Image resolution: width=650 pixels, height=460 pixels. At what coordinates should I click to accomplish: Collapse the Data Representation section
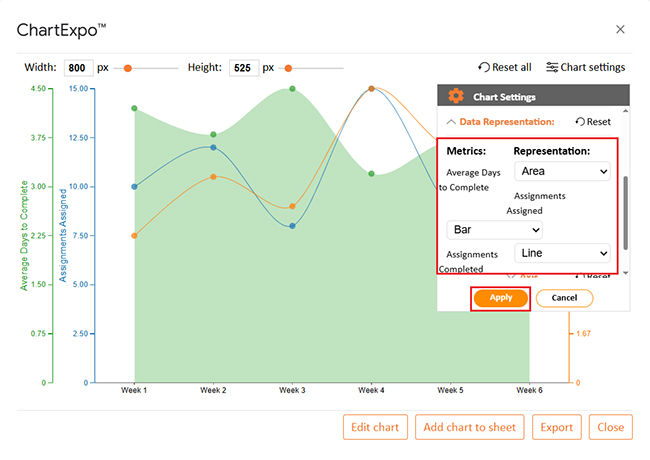point(451,121)
